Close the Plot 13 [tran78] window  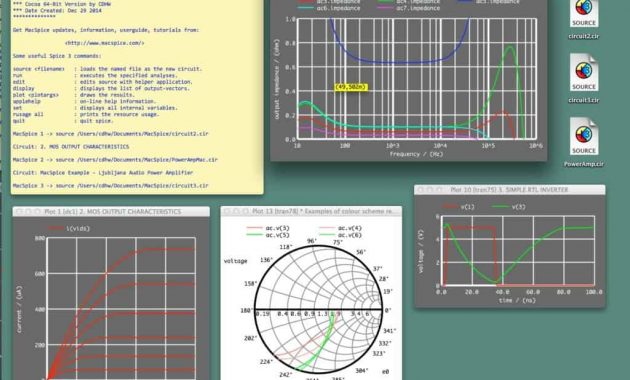(227, 211)
